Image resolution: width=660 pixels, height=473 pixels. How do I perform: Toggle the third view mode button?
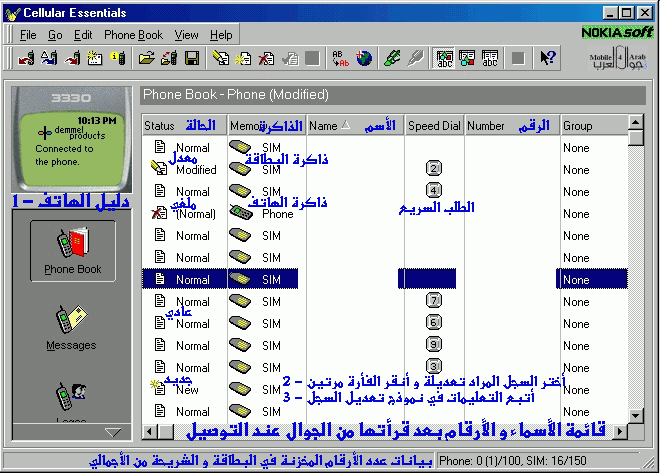coord(490,58)
